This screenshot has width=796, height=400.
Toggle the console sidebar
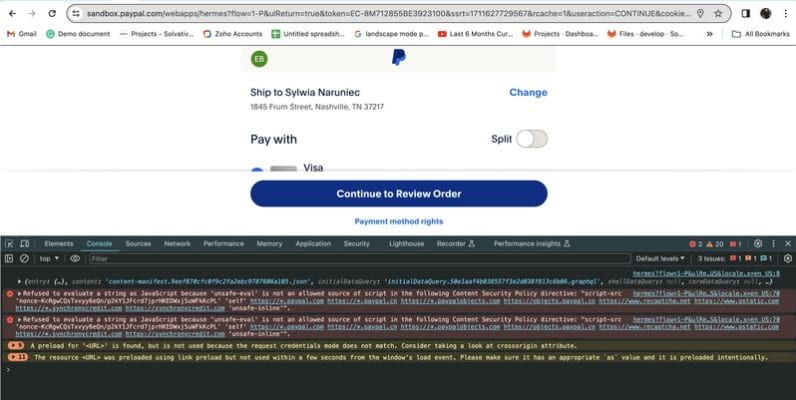9,258
